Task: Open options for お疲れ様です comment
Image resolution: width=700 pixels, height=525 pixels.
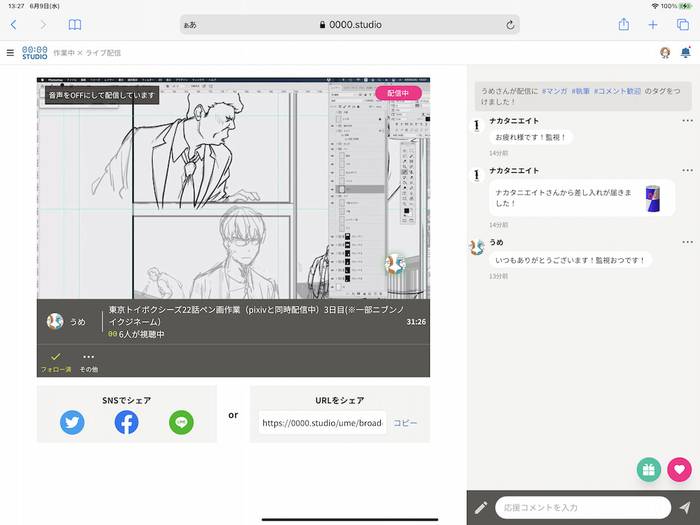Action: [688, 121]
